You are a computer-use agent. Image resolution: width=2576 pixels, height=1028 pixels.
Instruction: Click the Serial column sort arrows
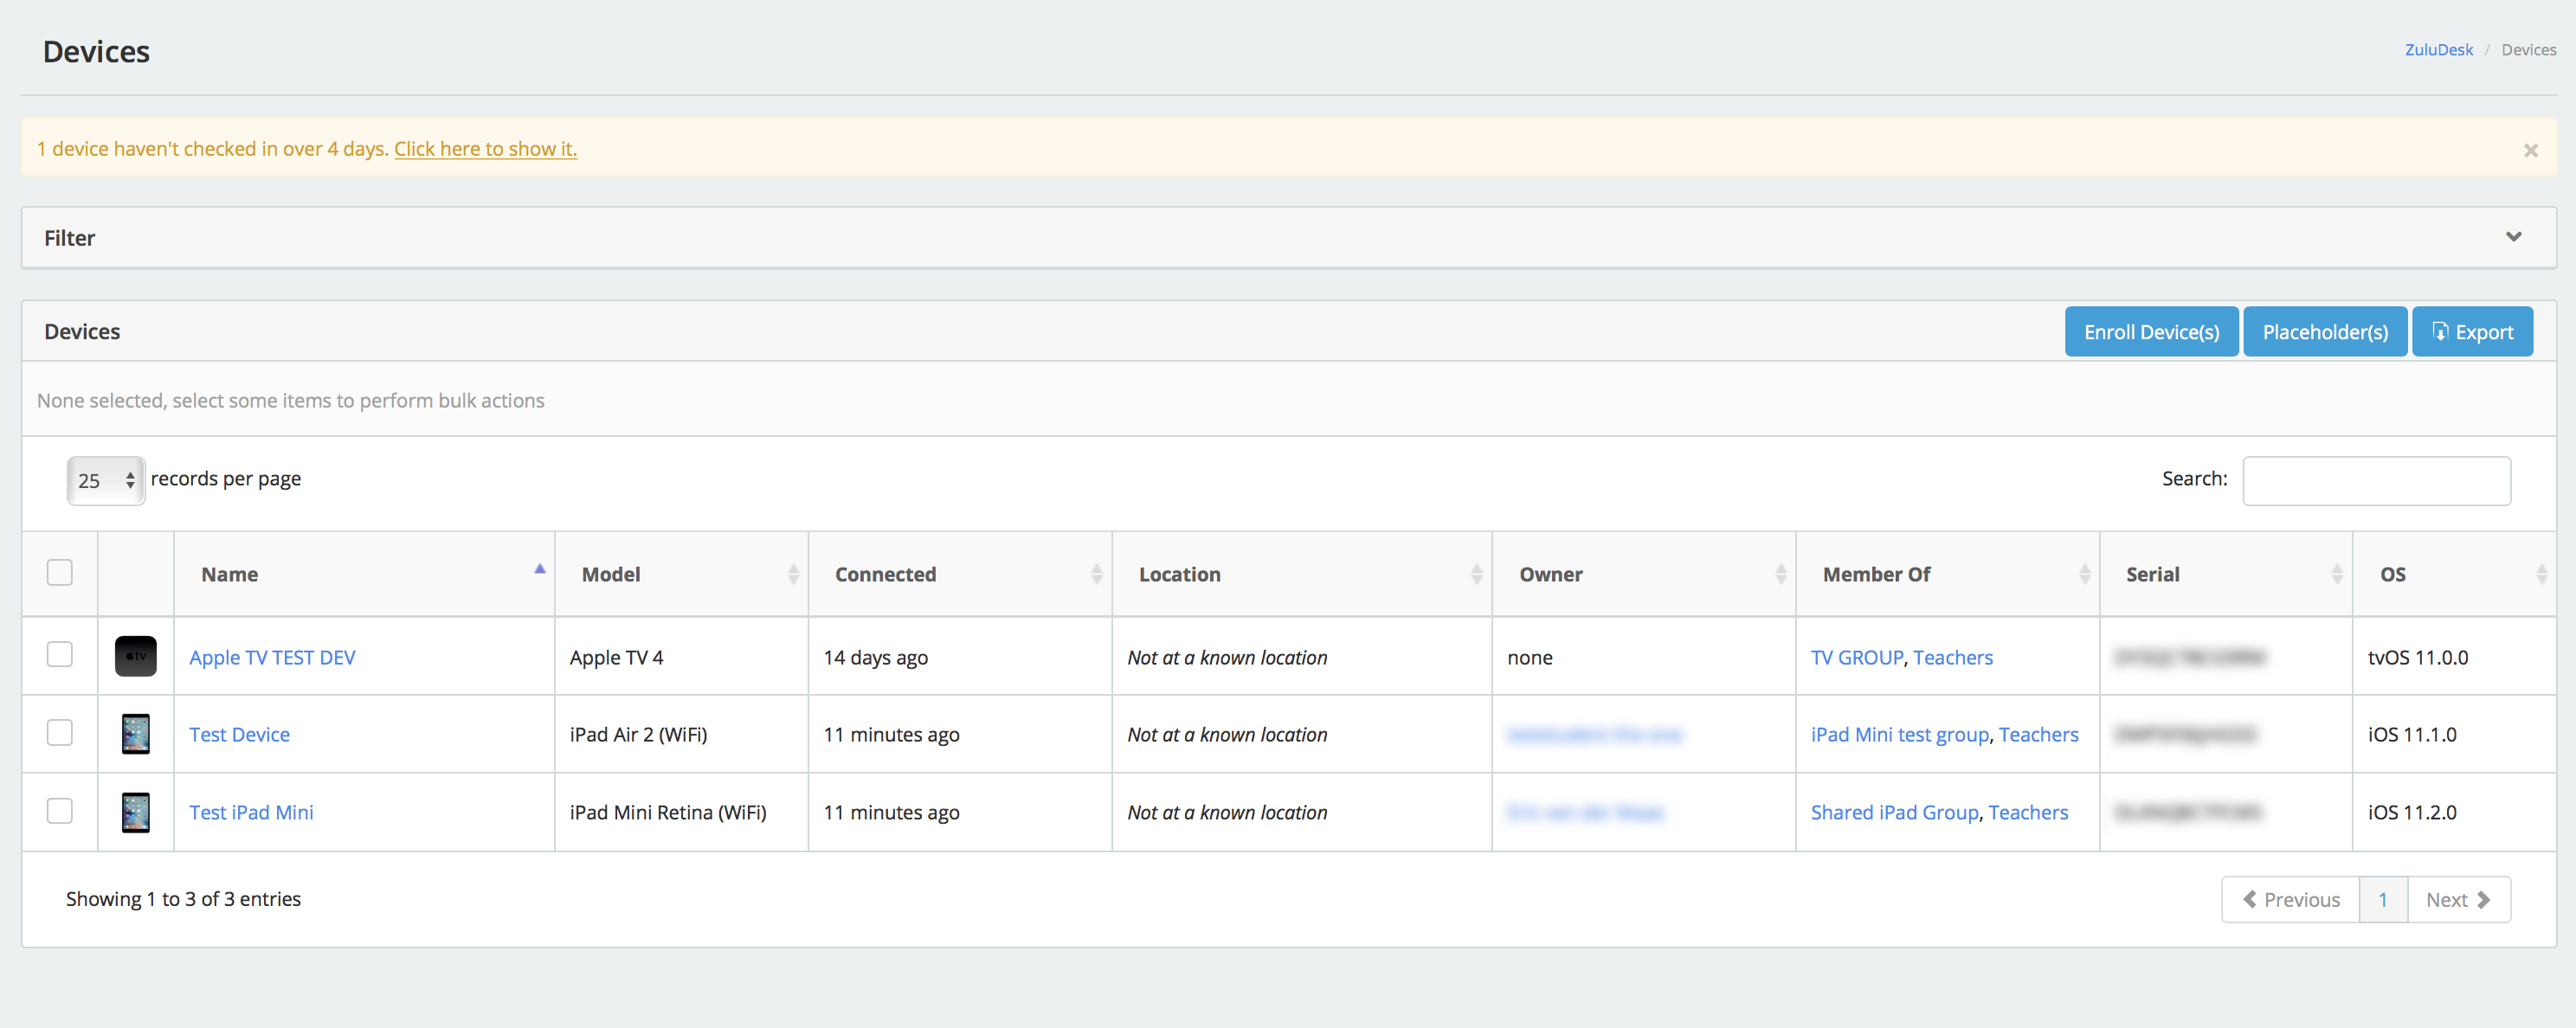(x=2337, y=574)
